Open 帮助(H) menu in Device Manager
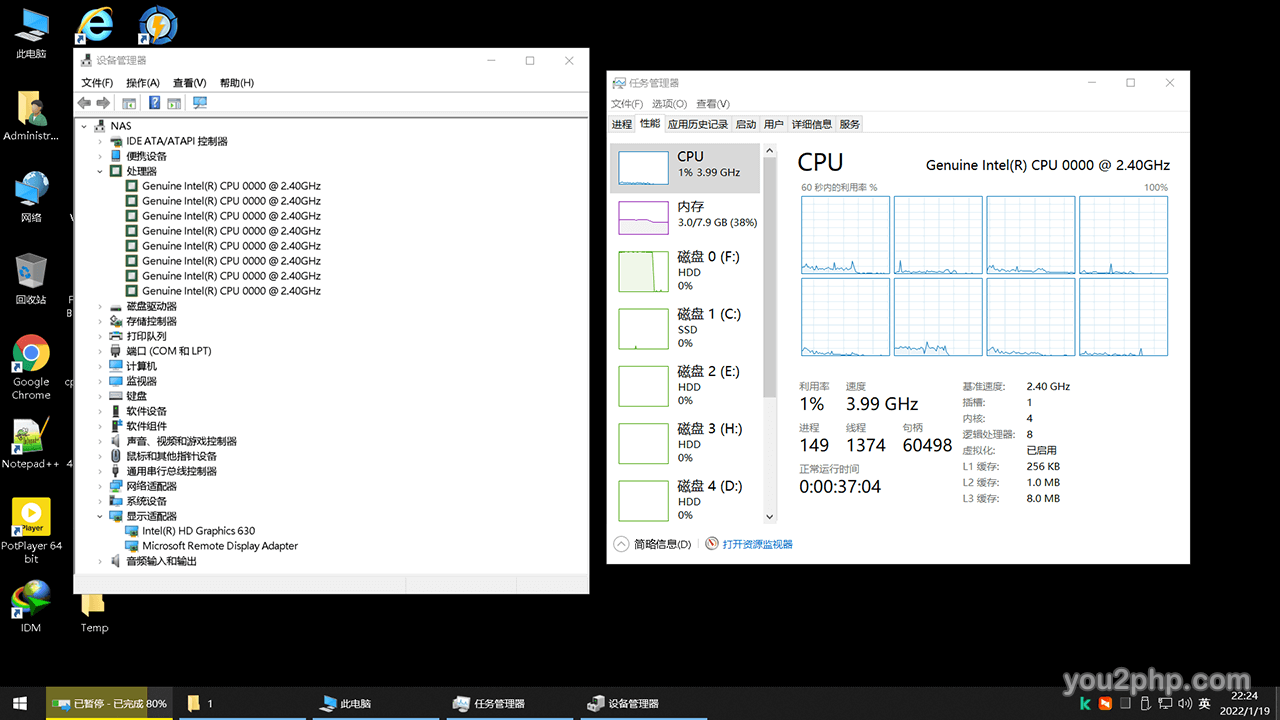The height and width of the screenshot is (720, 1280). click(236, 83)
